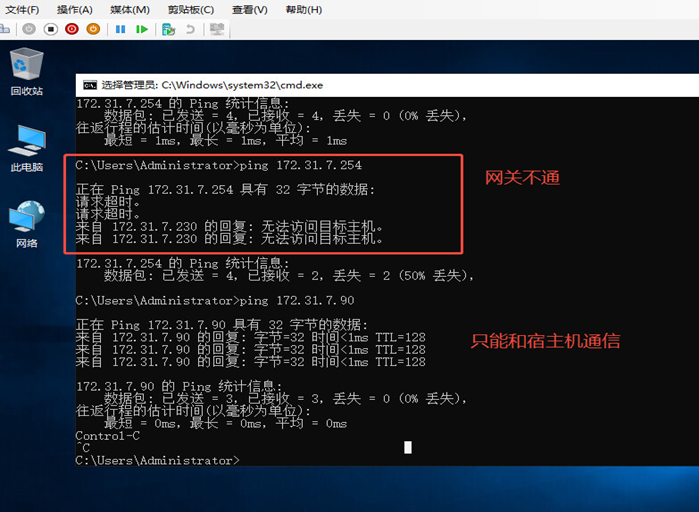Click the cmd.exe window title bar

click(x=400, y=85)
